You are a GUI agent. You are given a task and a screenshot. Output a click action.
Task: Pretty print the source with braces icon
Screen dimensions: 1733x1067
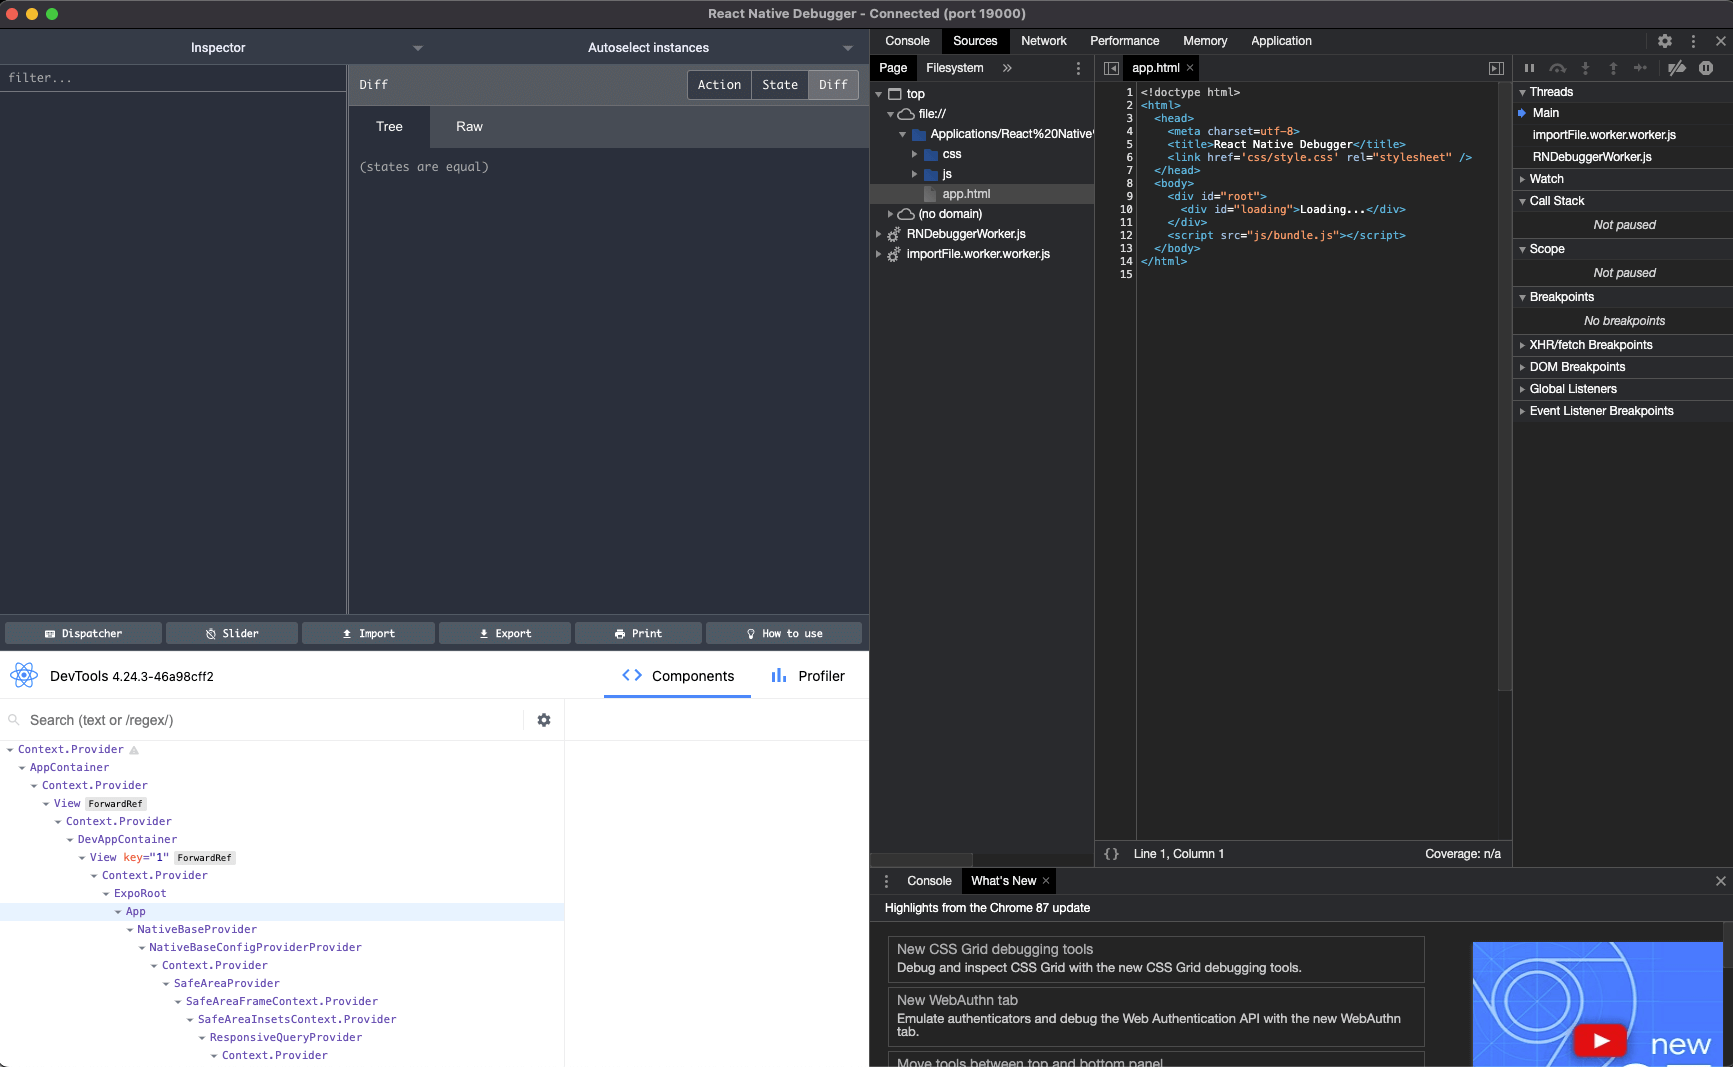coord(1111,854)
